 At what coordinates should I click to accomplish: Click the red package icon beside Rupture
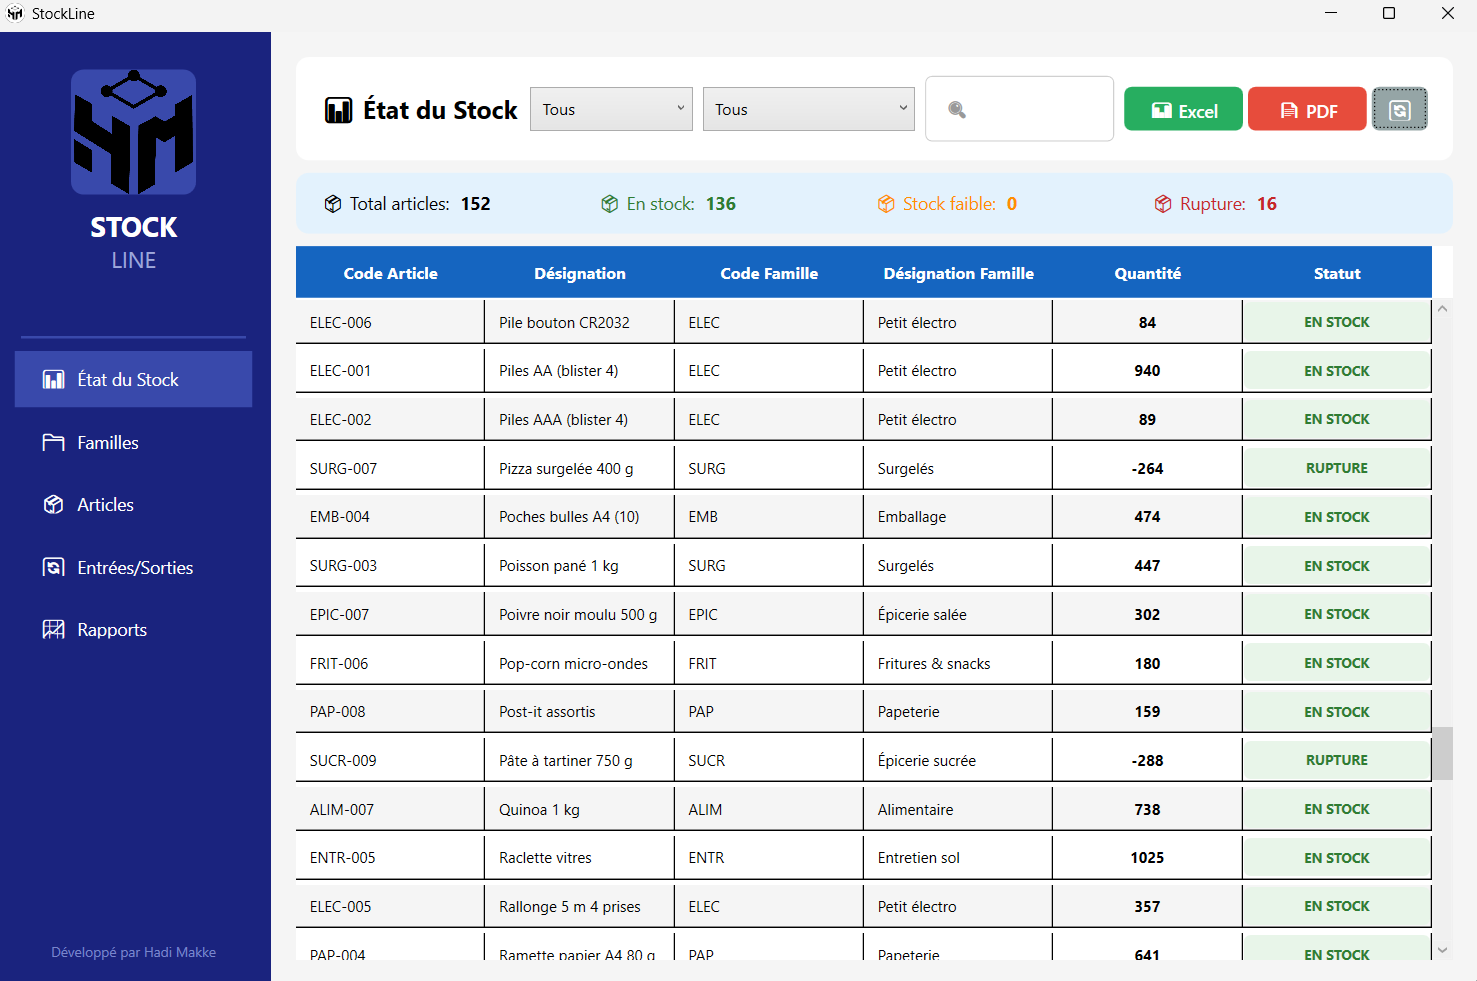pos(1162,203)
